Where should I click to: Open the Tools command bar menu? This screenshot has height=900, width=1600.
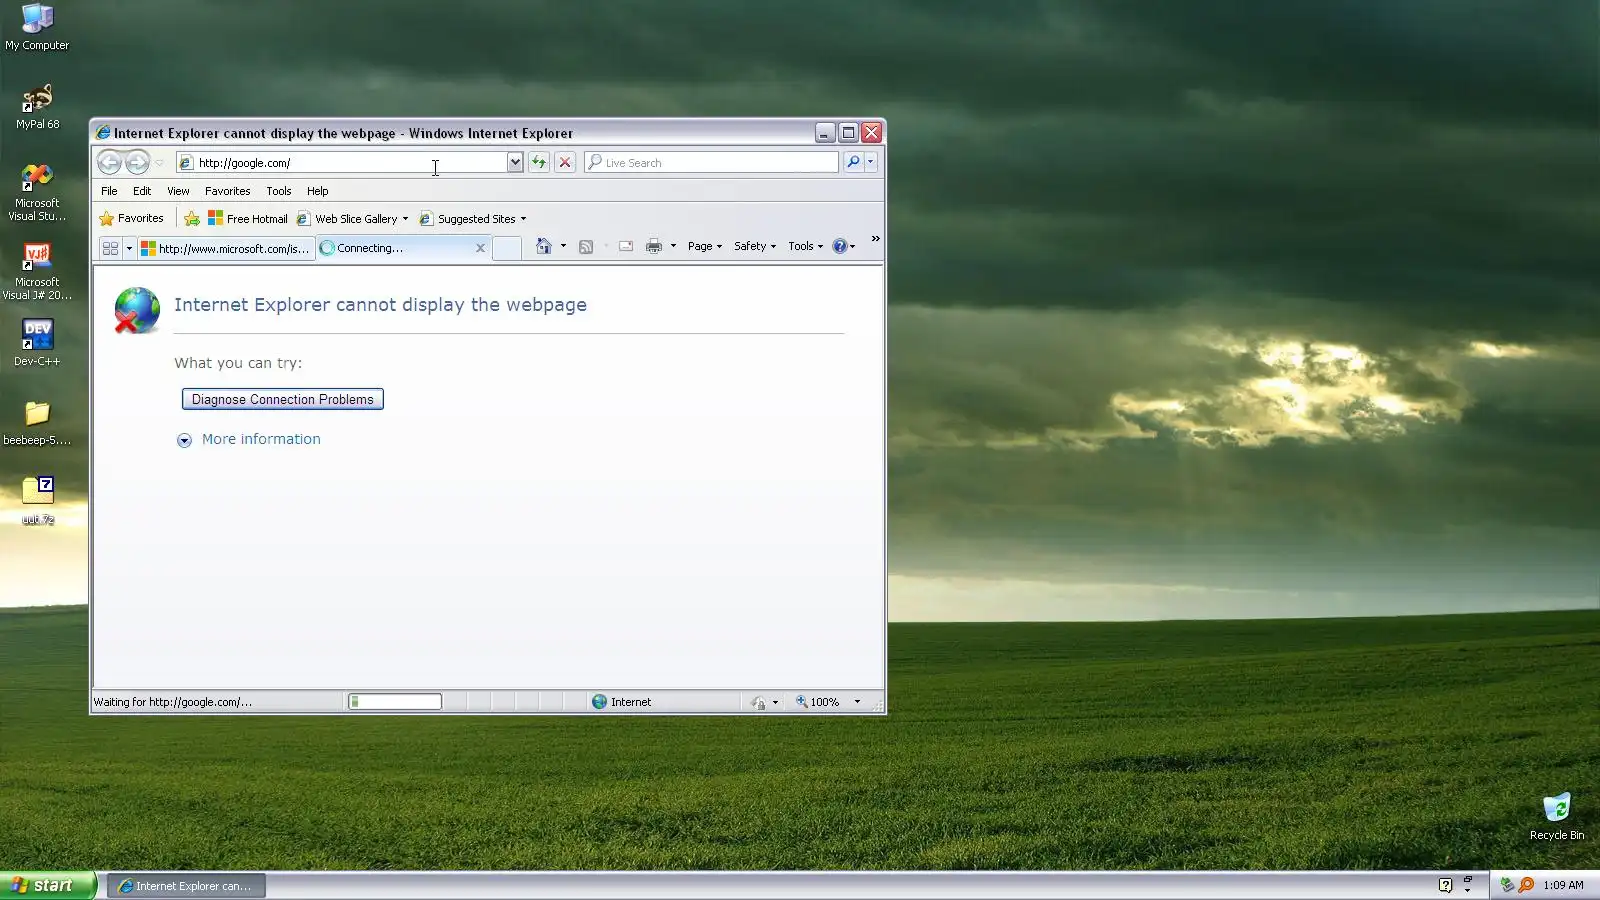[805, 246]
